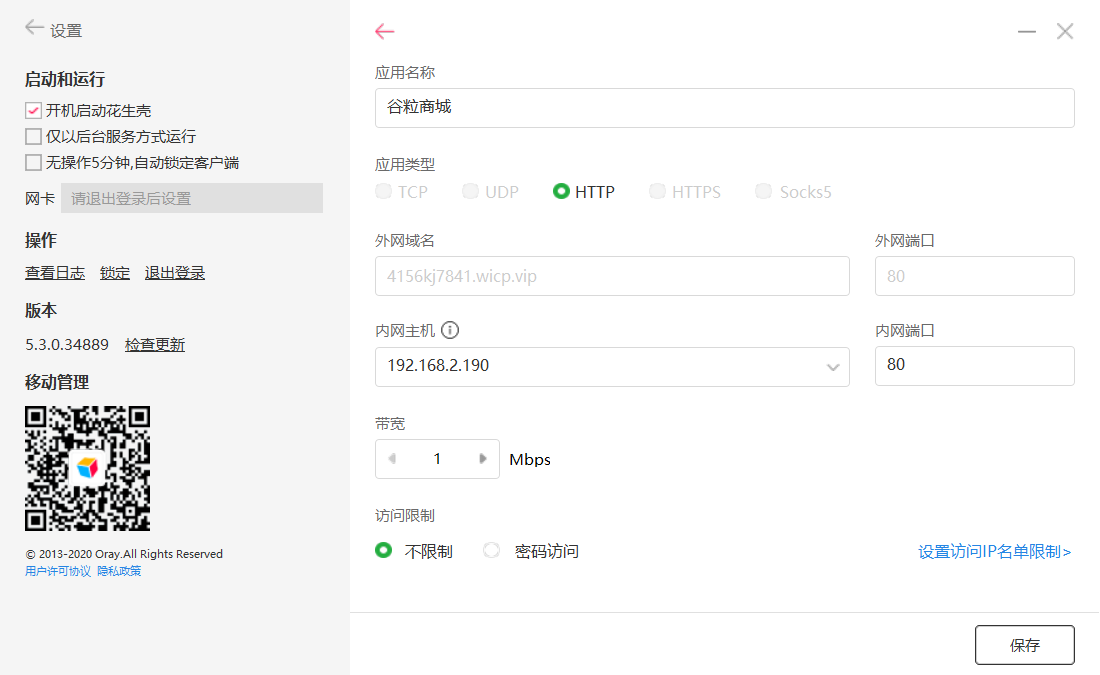Expand the 内网主机 address dropdown
This screenshot has width=1100, height=675.
(x=833, y=367)
